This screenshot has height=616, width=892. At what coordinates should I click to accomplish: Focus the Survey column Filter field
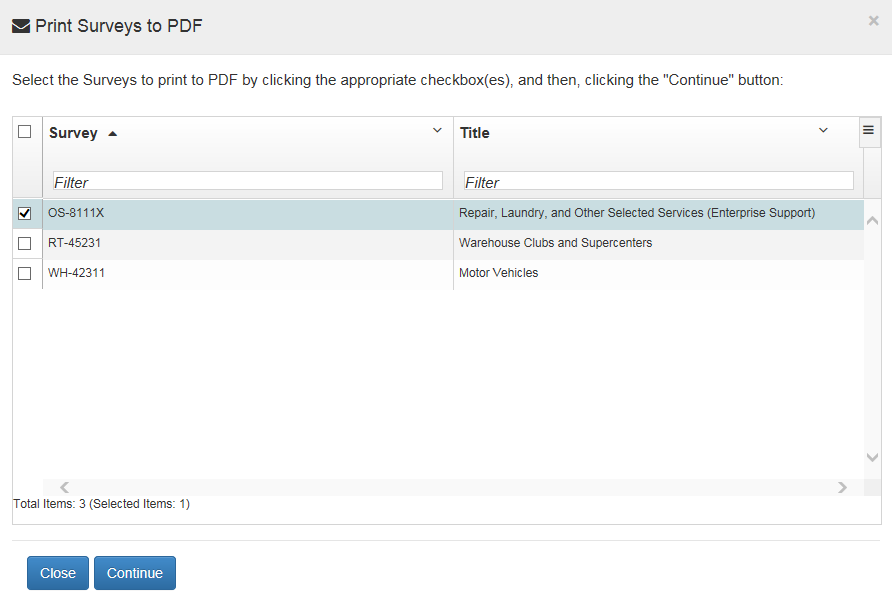(x=247, y=181)
